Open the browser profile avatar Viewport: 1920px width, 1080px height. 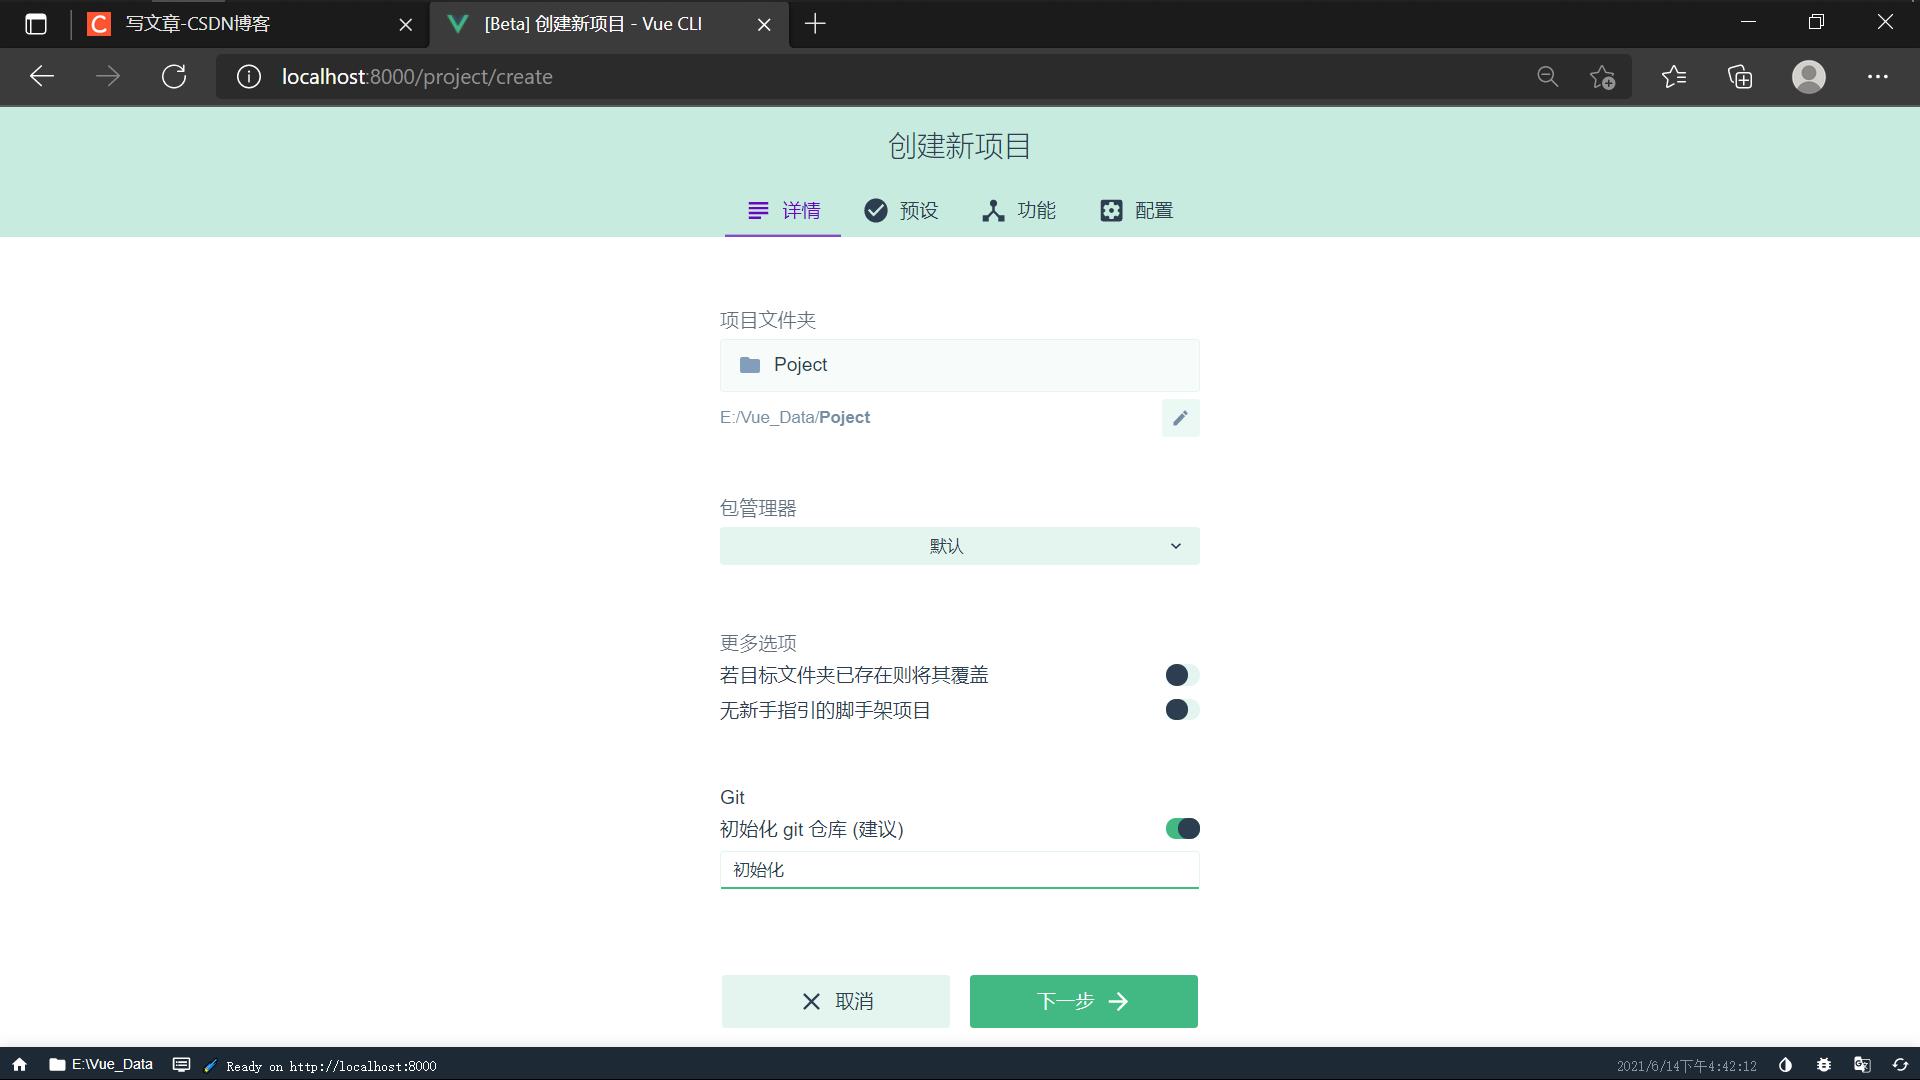pyautogui.click(x=1808, y=77)
